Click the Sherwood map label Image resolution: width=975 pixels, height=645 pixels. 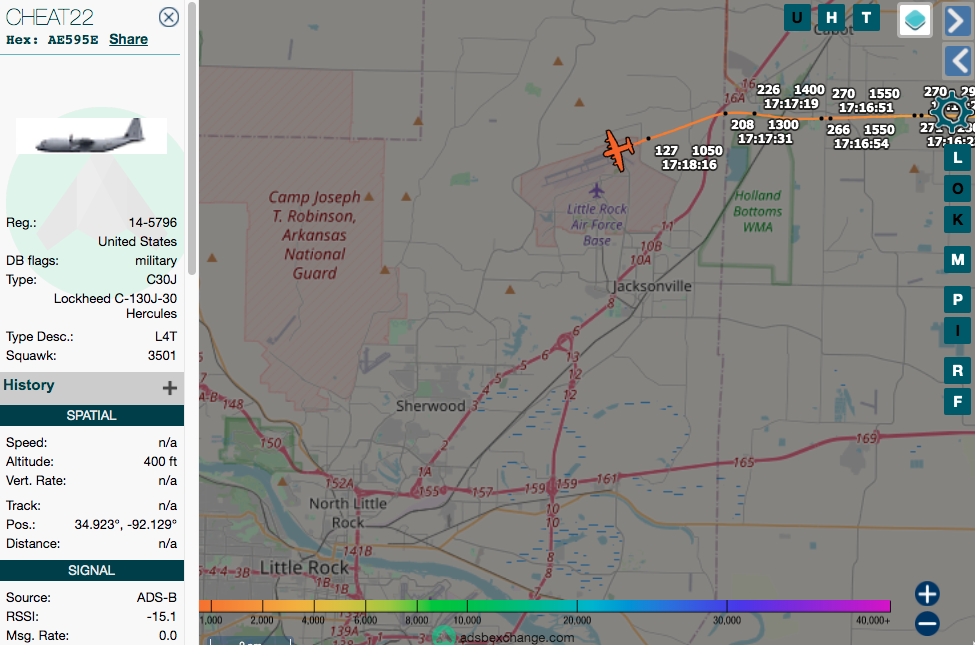(430, 406)
